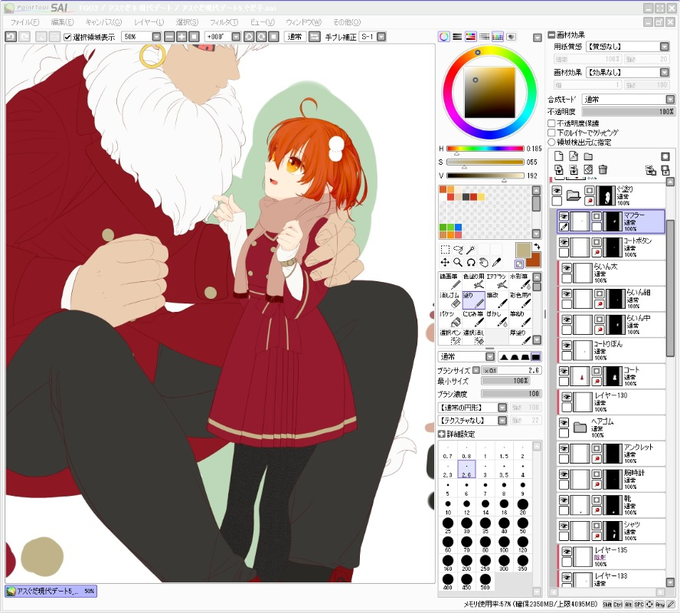This screenshot has width=680, height=613.
Task: Open the ウィンドウ(W) menu
Action: tap(304, 22)
